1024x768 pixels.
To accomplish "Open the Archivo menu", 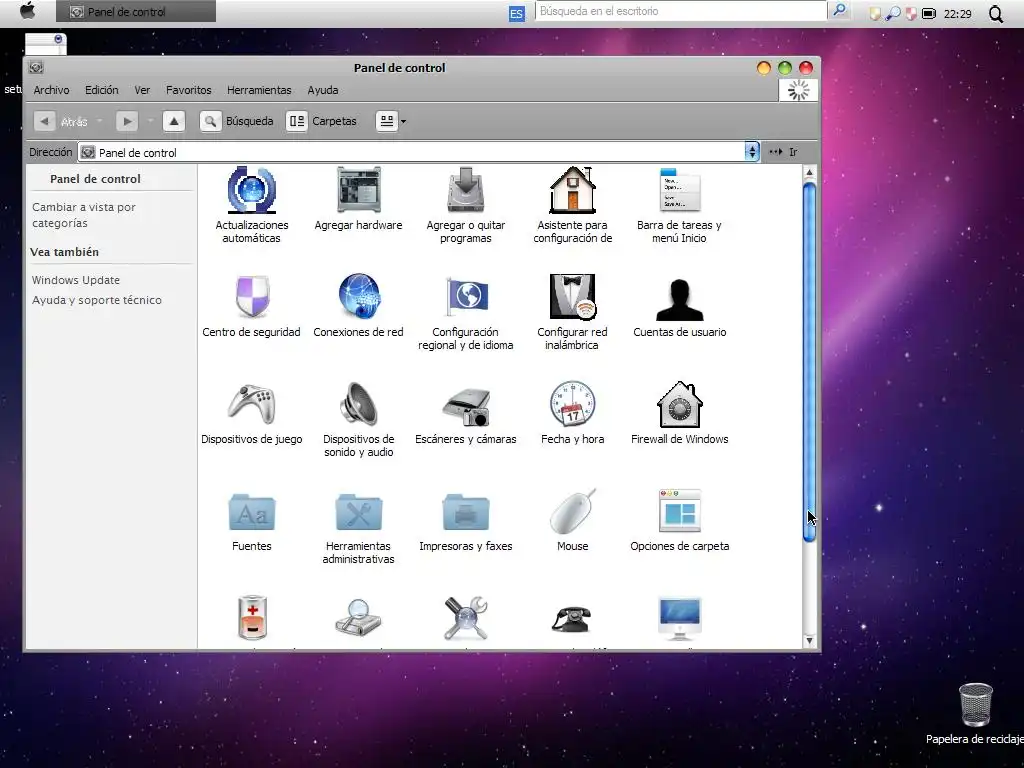I will point(51,90).
